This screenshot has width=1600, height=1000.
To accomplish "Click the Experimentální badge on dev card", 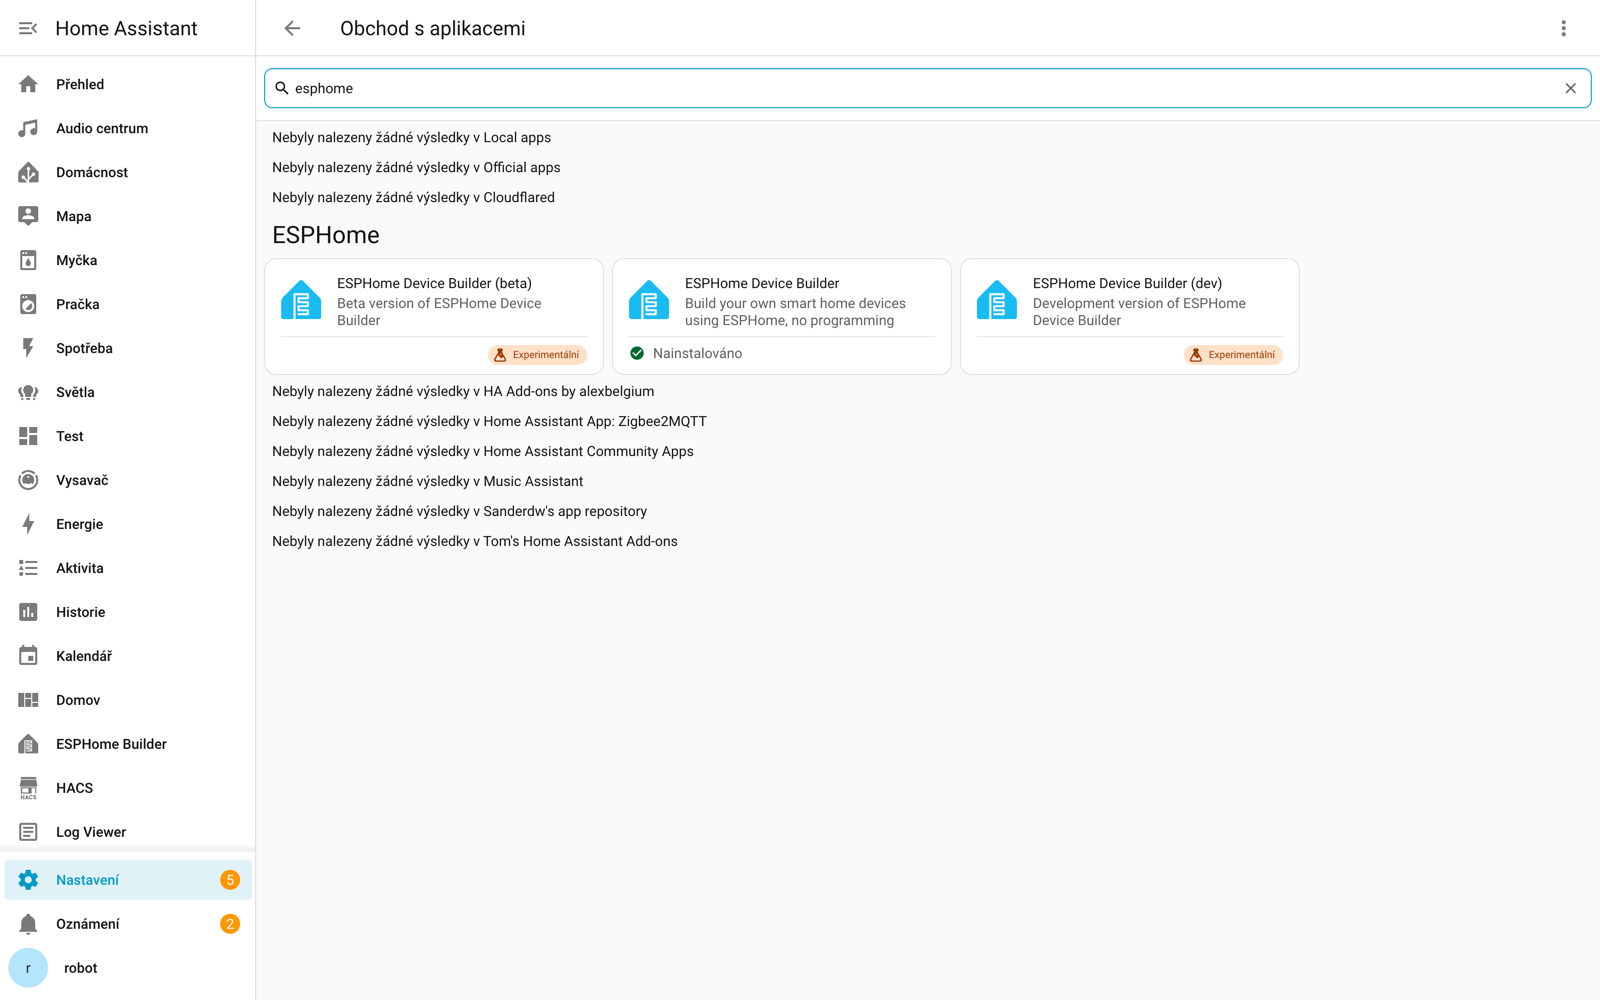I will 1233,355.
